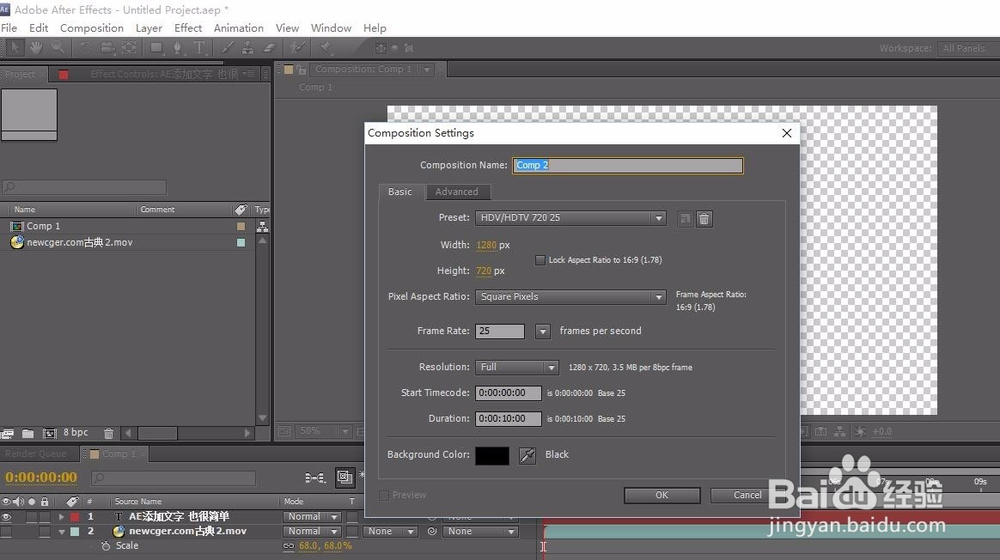Screen dimensions: 1000x560
Task: Select the Eraser tool
Action: (x=269, y=47)
